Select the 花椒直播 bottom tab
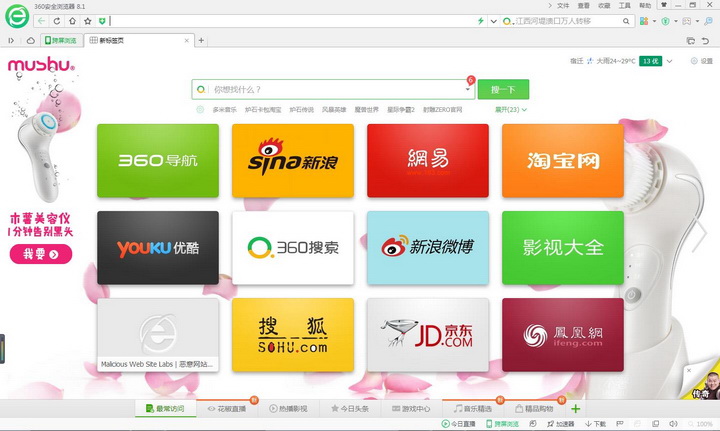Viewport: 720px width, 431px height. tap(227, 409)
